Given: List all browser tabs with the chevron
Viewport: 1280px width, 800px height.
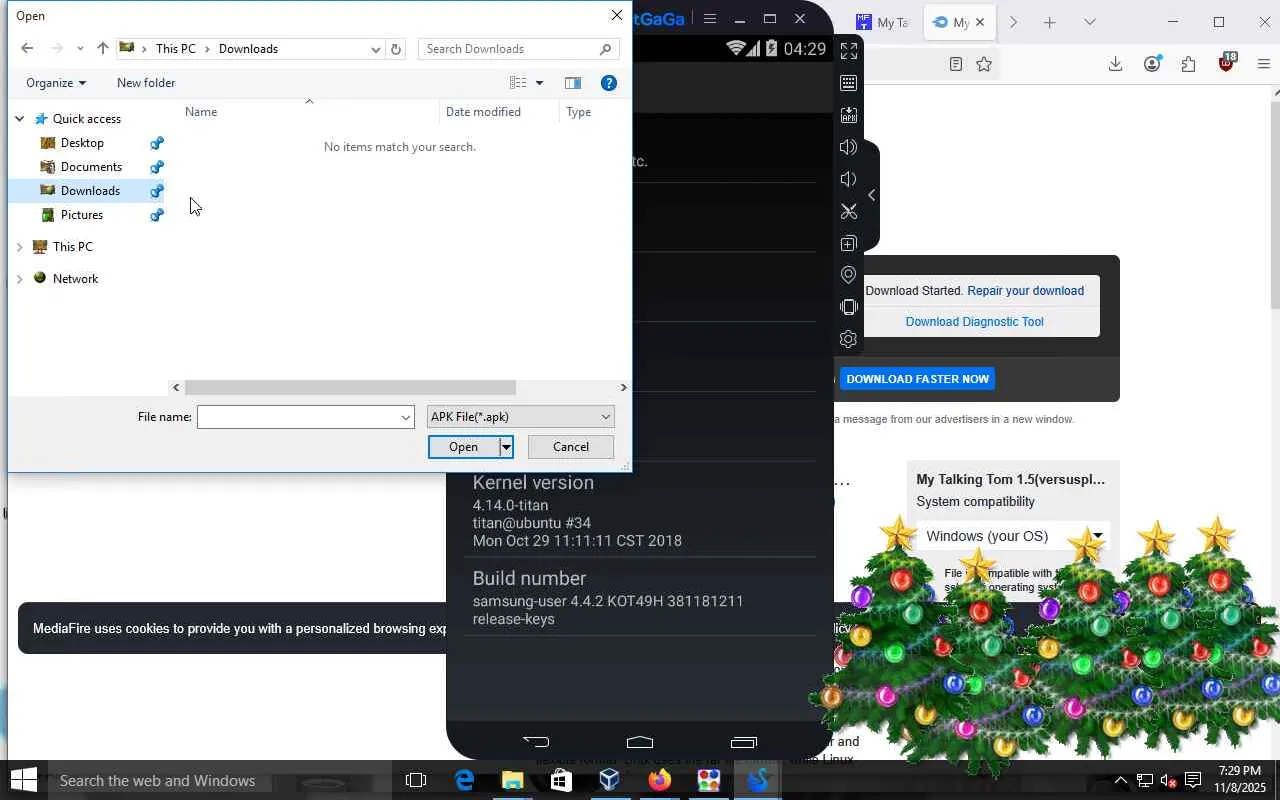Looking at the screenshot, I should point(1090,22).
